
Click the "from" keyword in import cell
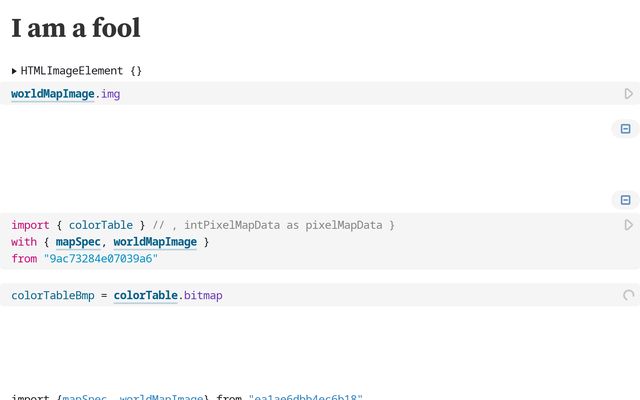point(24,259)
